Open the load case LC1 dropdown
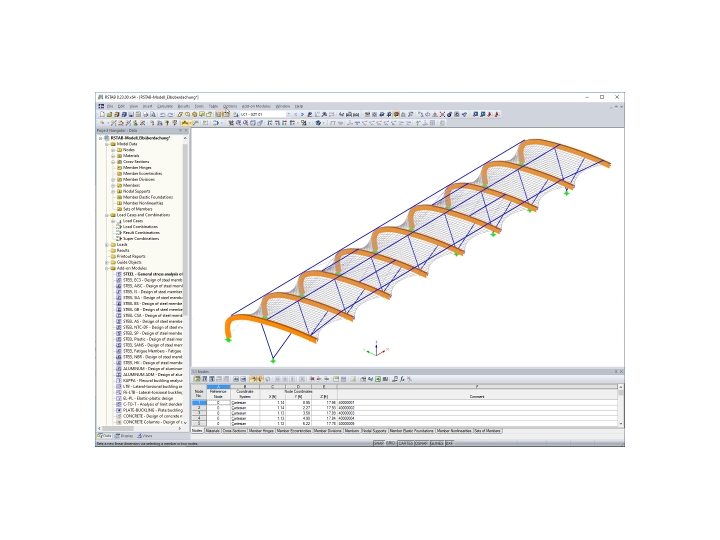Image resolution: width=720 pixels, height=540 pixels. [289, 114]
